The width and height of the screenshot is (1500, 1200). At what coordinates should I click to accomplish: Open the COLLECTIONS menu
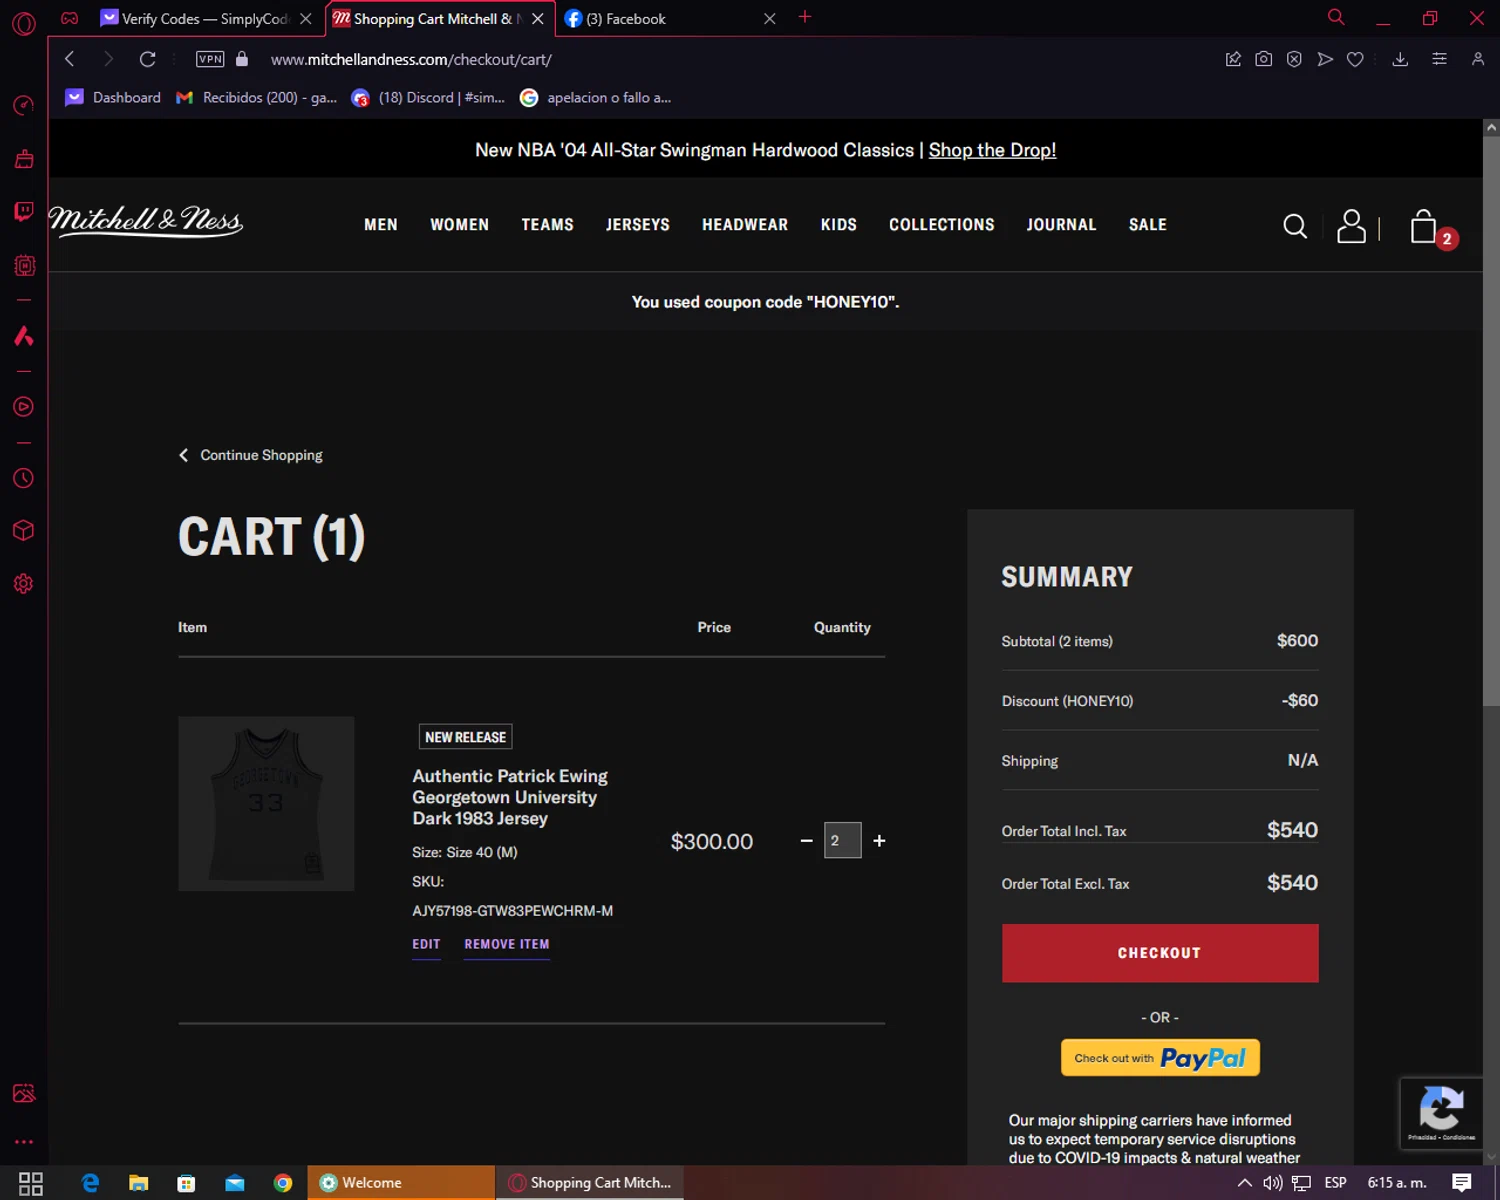click(942, 225)
